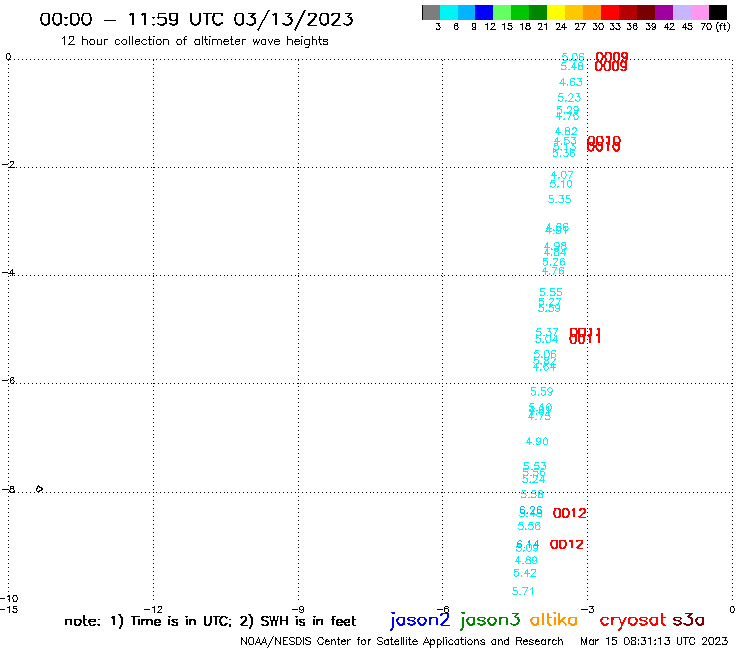Click the 5.42 wave height reading

(x=525, y=573)
